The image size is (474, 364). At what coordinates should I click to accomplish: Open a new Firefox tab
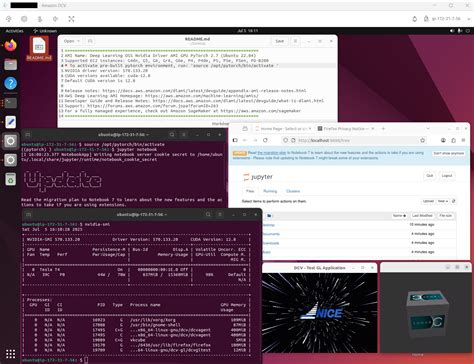383,129
